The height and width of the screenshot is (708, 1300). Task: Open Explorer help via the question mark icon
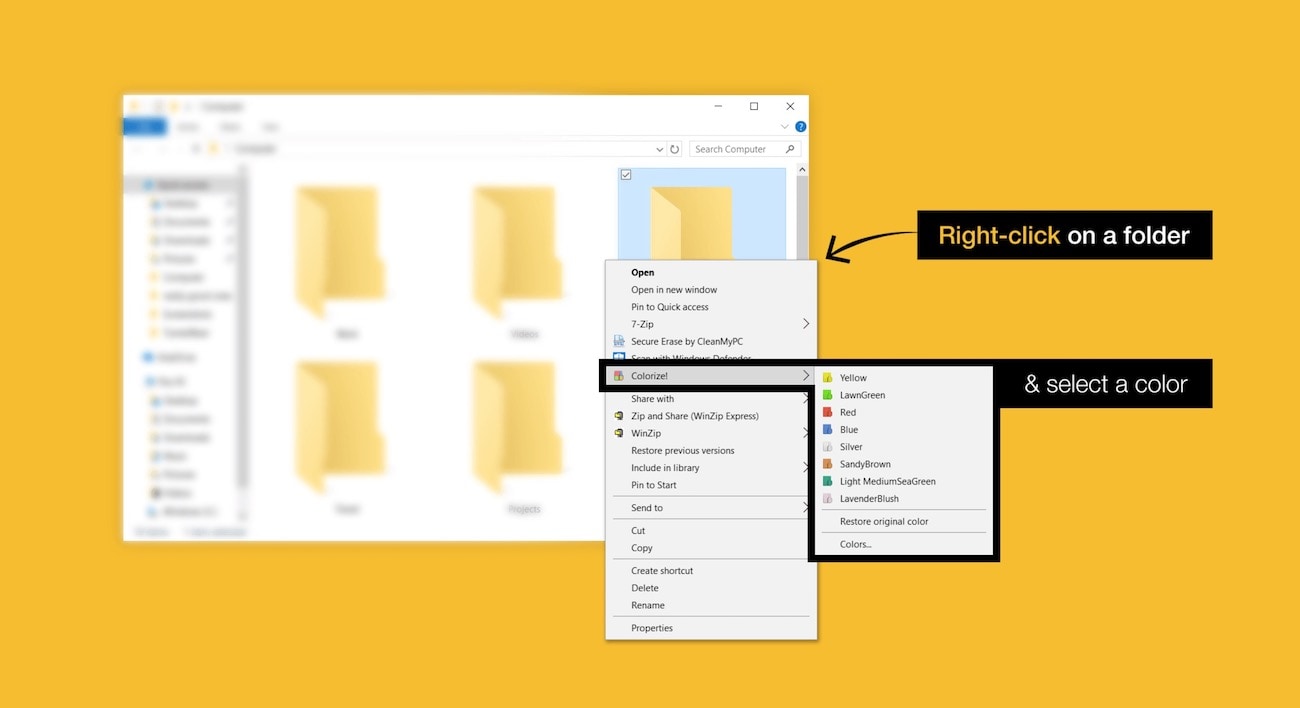tap(799, 127)
